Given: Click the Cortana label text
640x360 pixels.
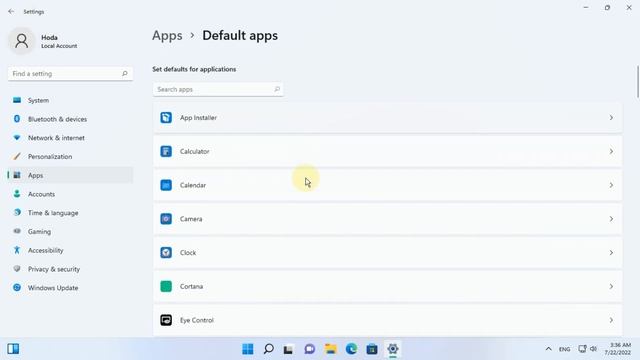Looking at the screenshot, I should [191, 287].
